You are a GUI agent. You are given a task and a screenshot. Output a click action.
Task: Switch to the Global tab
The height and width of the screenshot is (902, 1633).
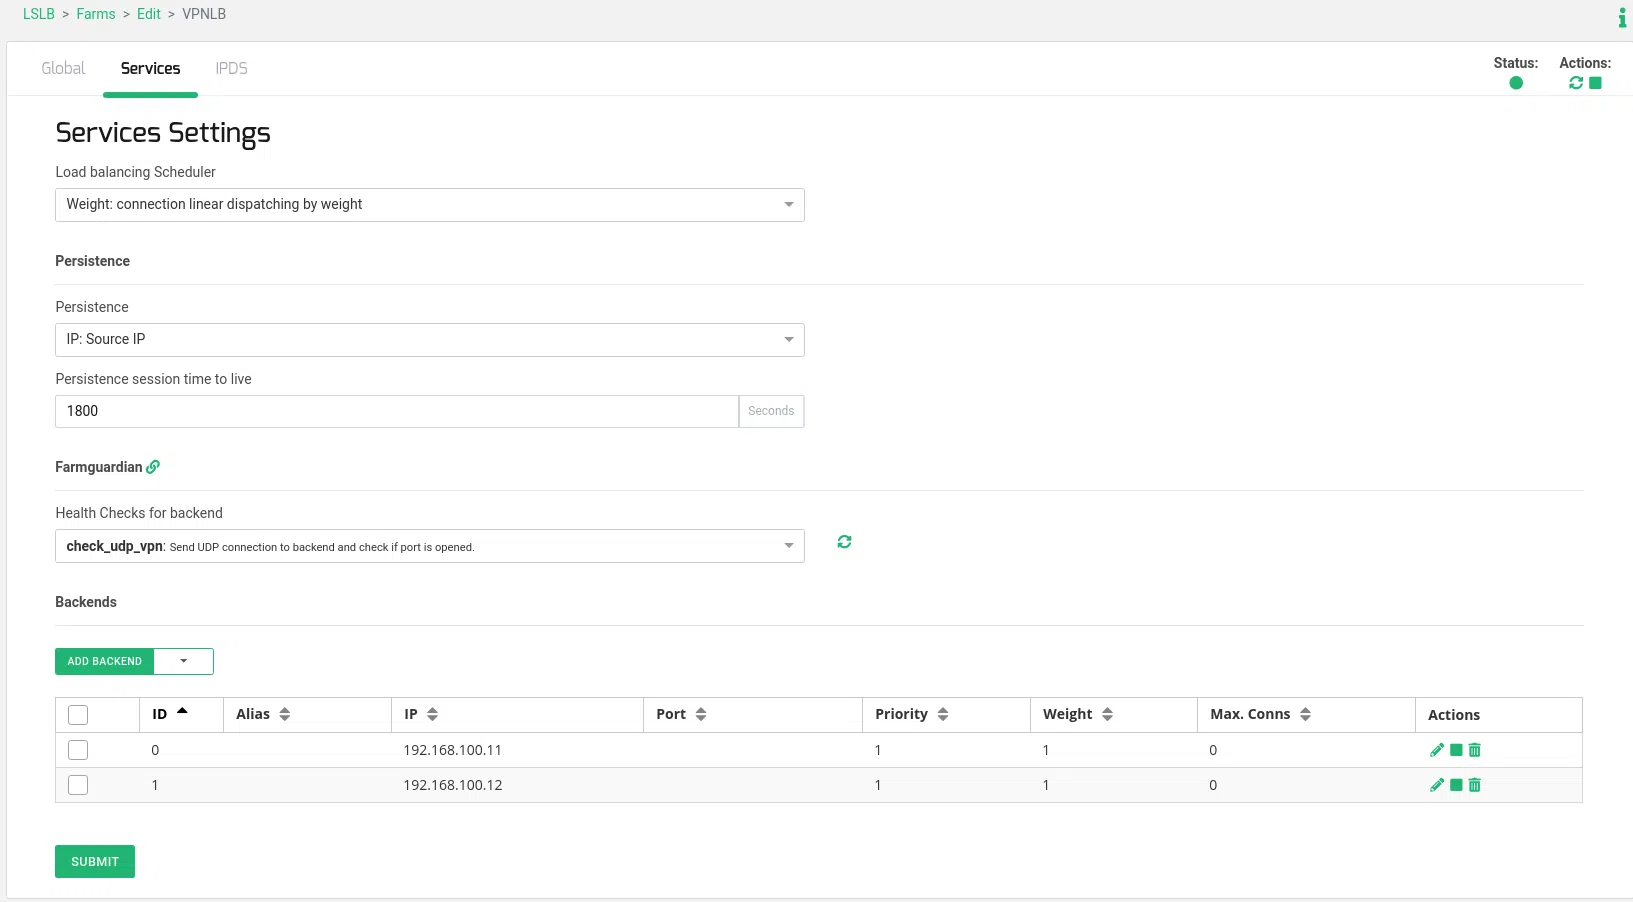63,68
